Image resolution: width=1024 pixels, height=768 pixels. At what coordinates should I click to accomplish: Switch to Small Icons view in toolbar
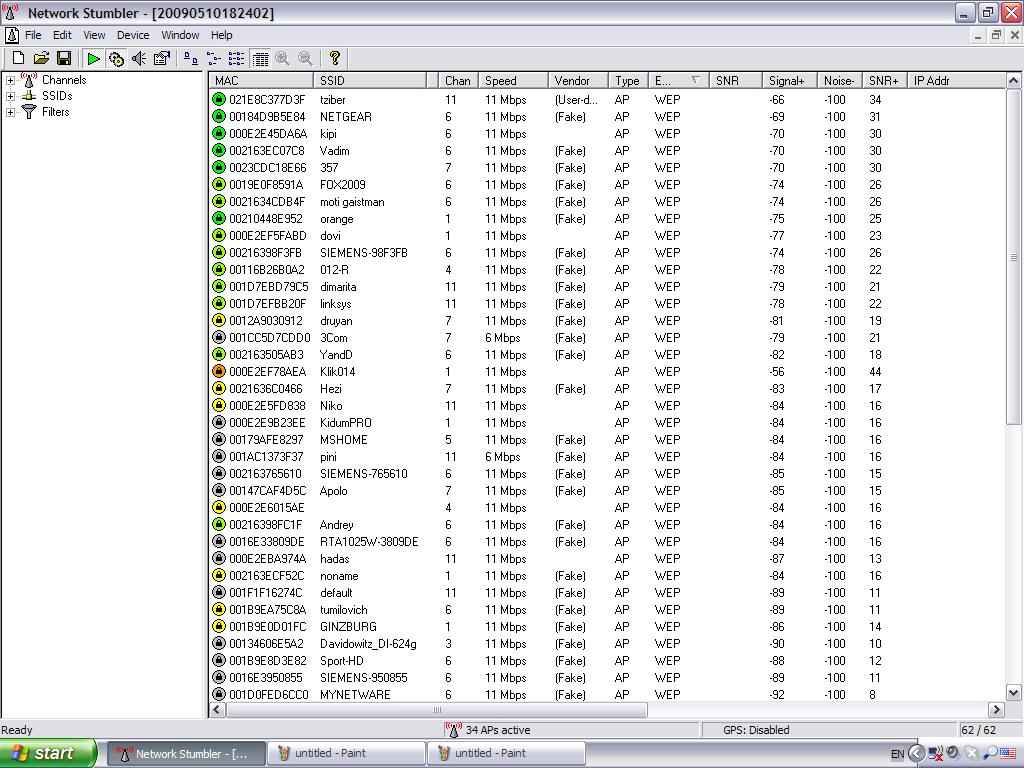[x=214, y=59]
